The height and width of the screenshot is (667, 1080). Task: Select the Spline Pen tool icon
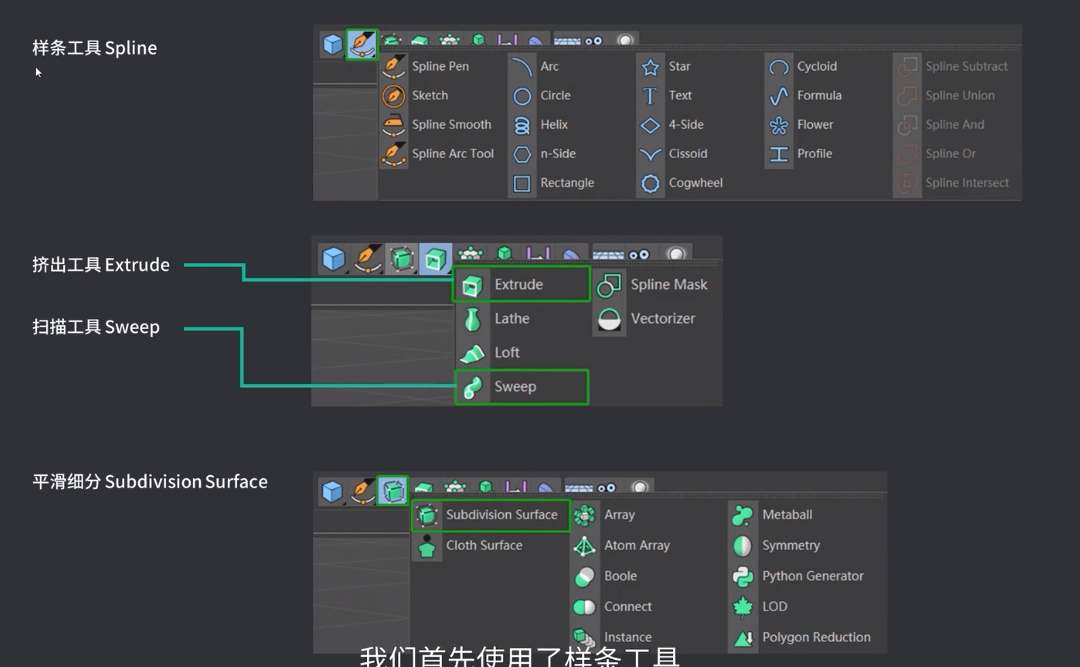coord(394,67)
